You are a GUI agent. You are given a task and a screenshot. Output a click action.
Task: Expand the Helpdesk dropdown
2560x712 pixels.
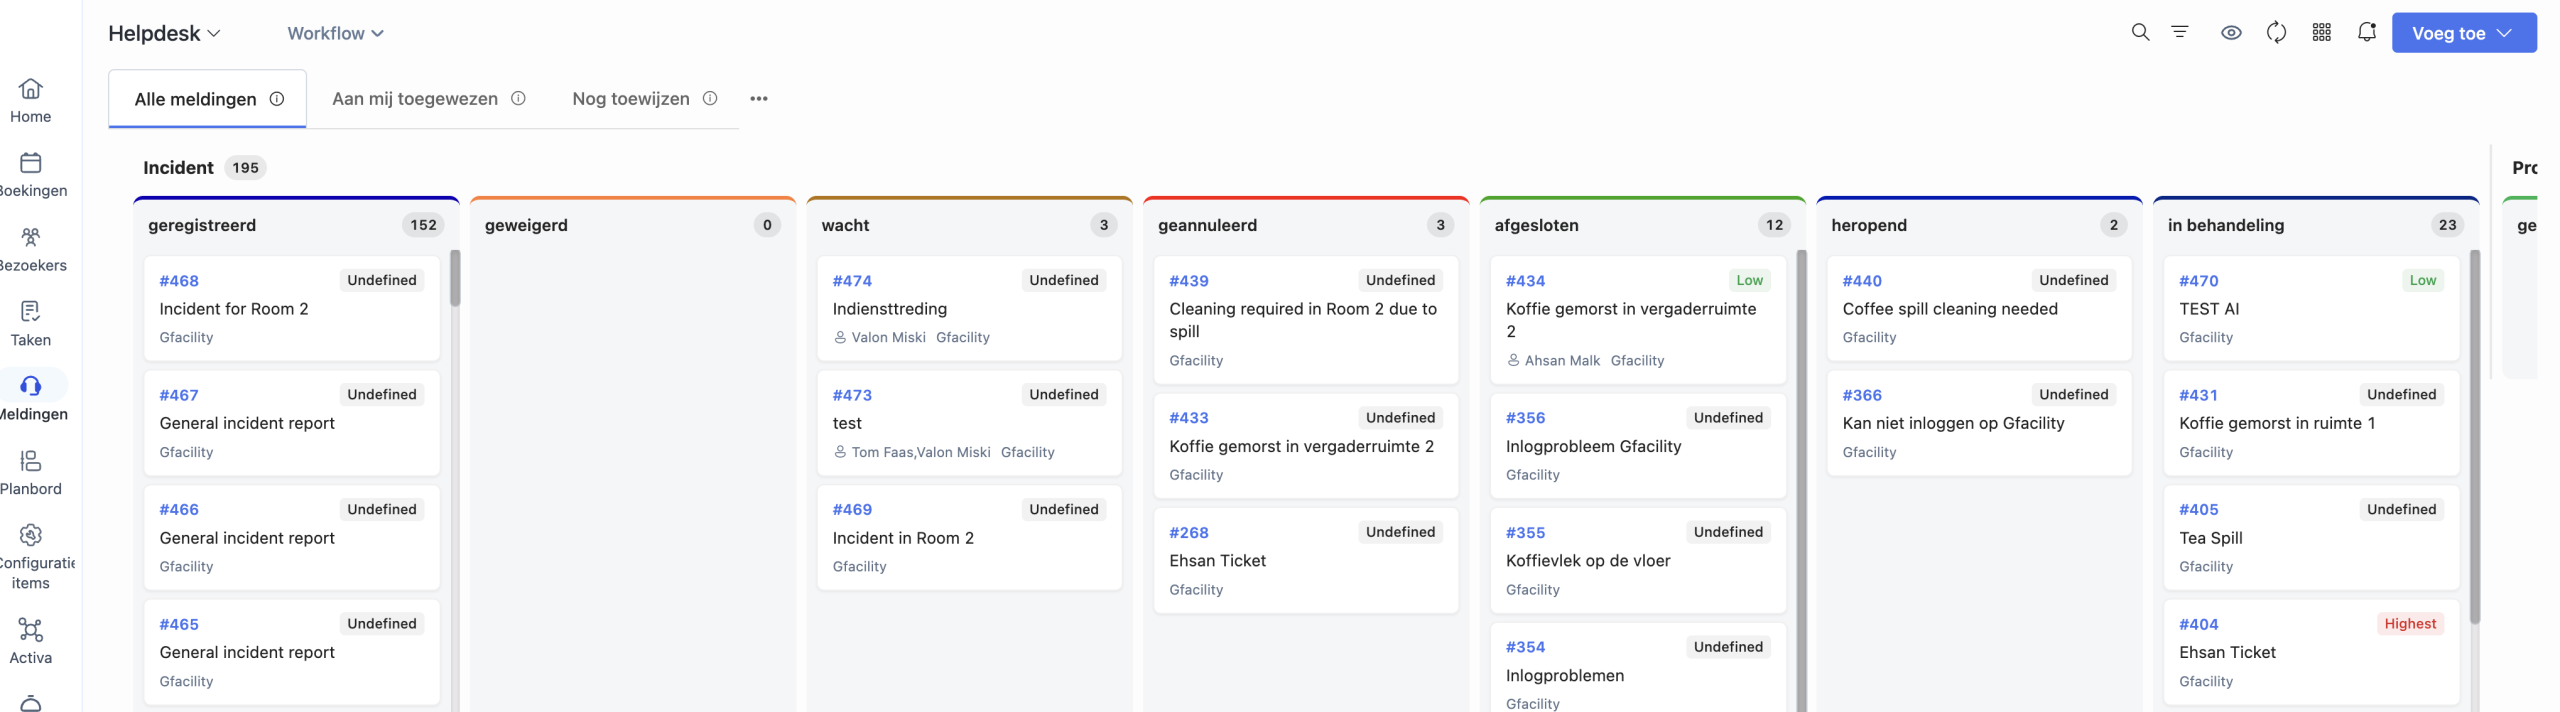[x=164, y=33]
